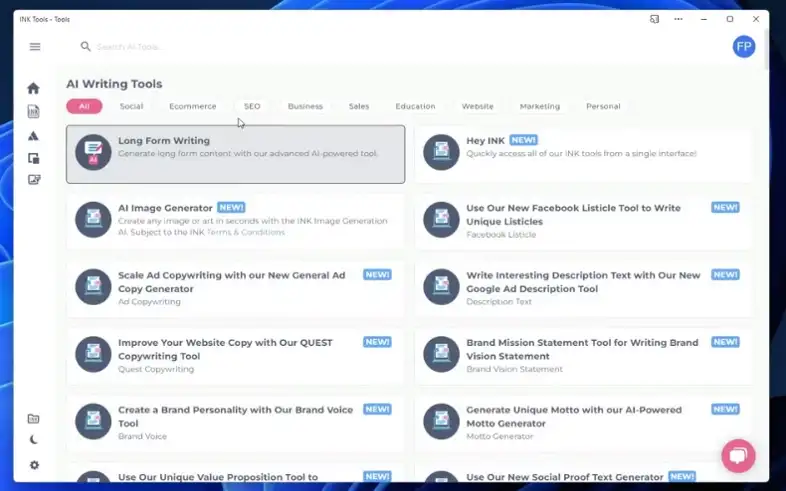Click the vertical scrollbar thumb

(x=765, y=50)
